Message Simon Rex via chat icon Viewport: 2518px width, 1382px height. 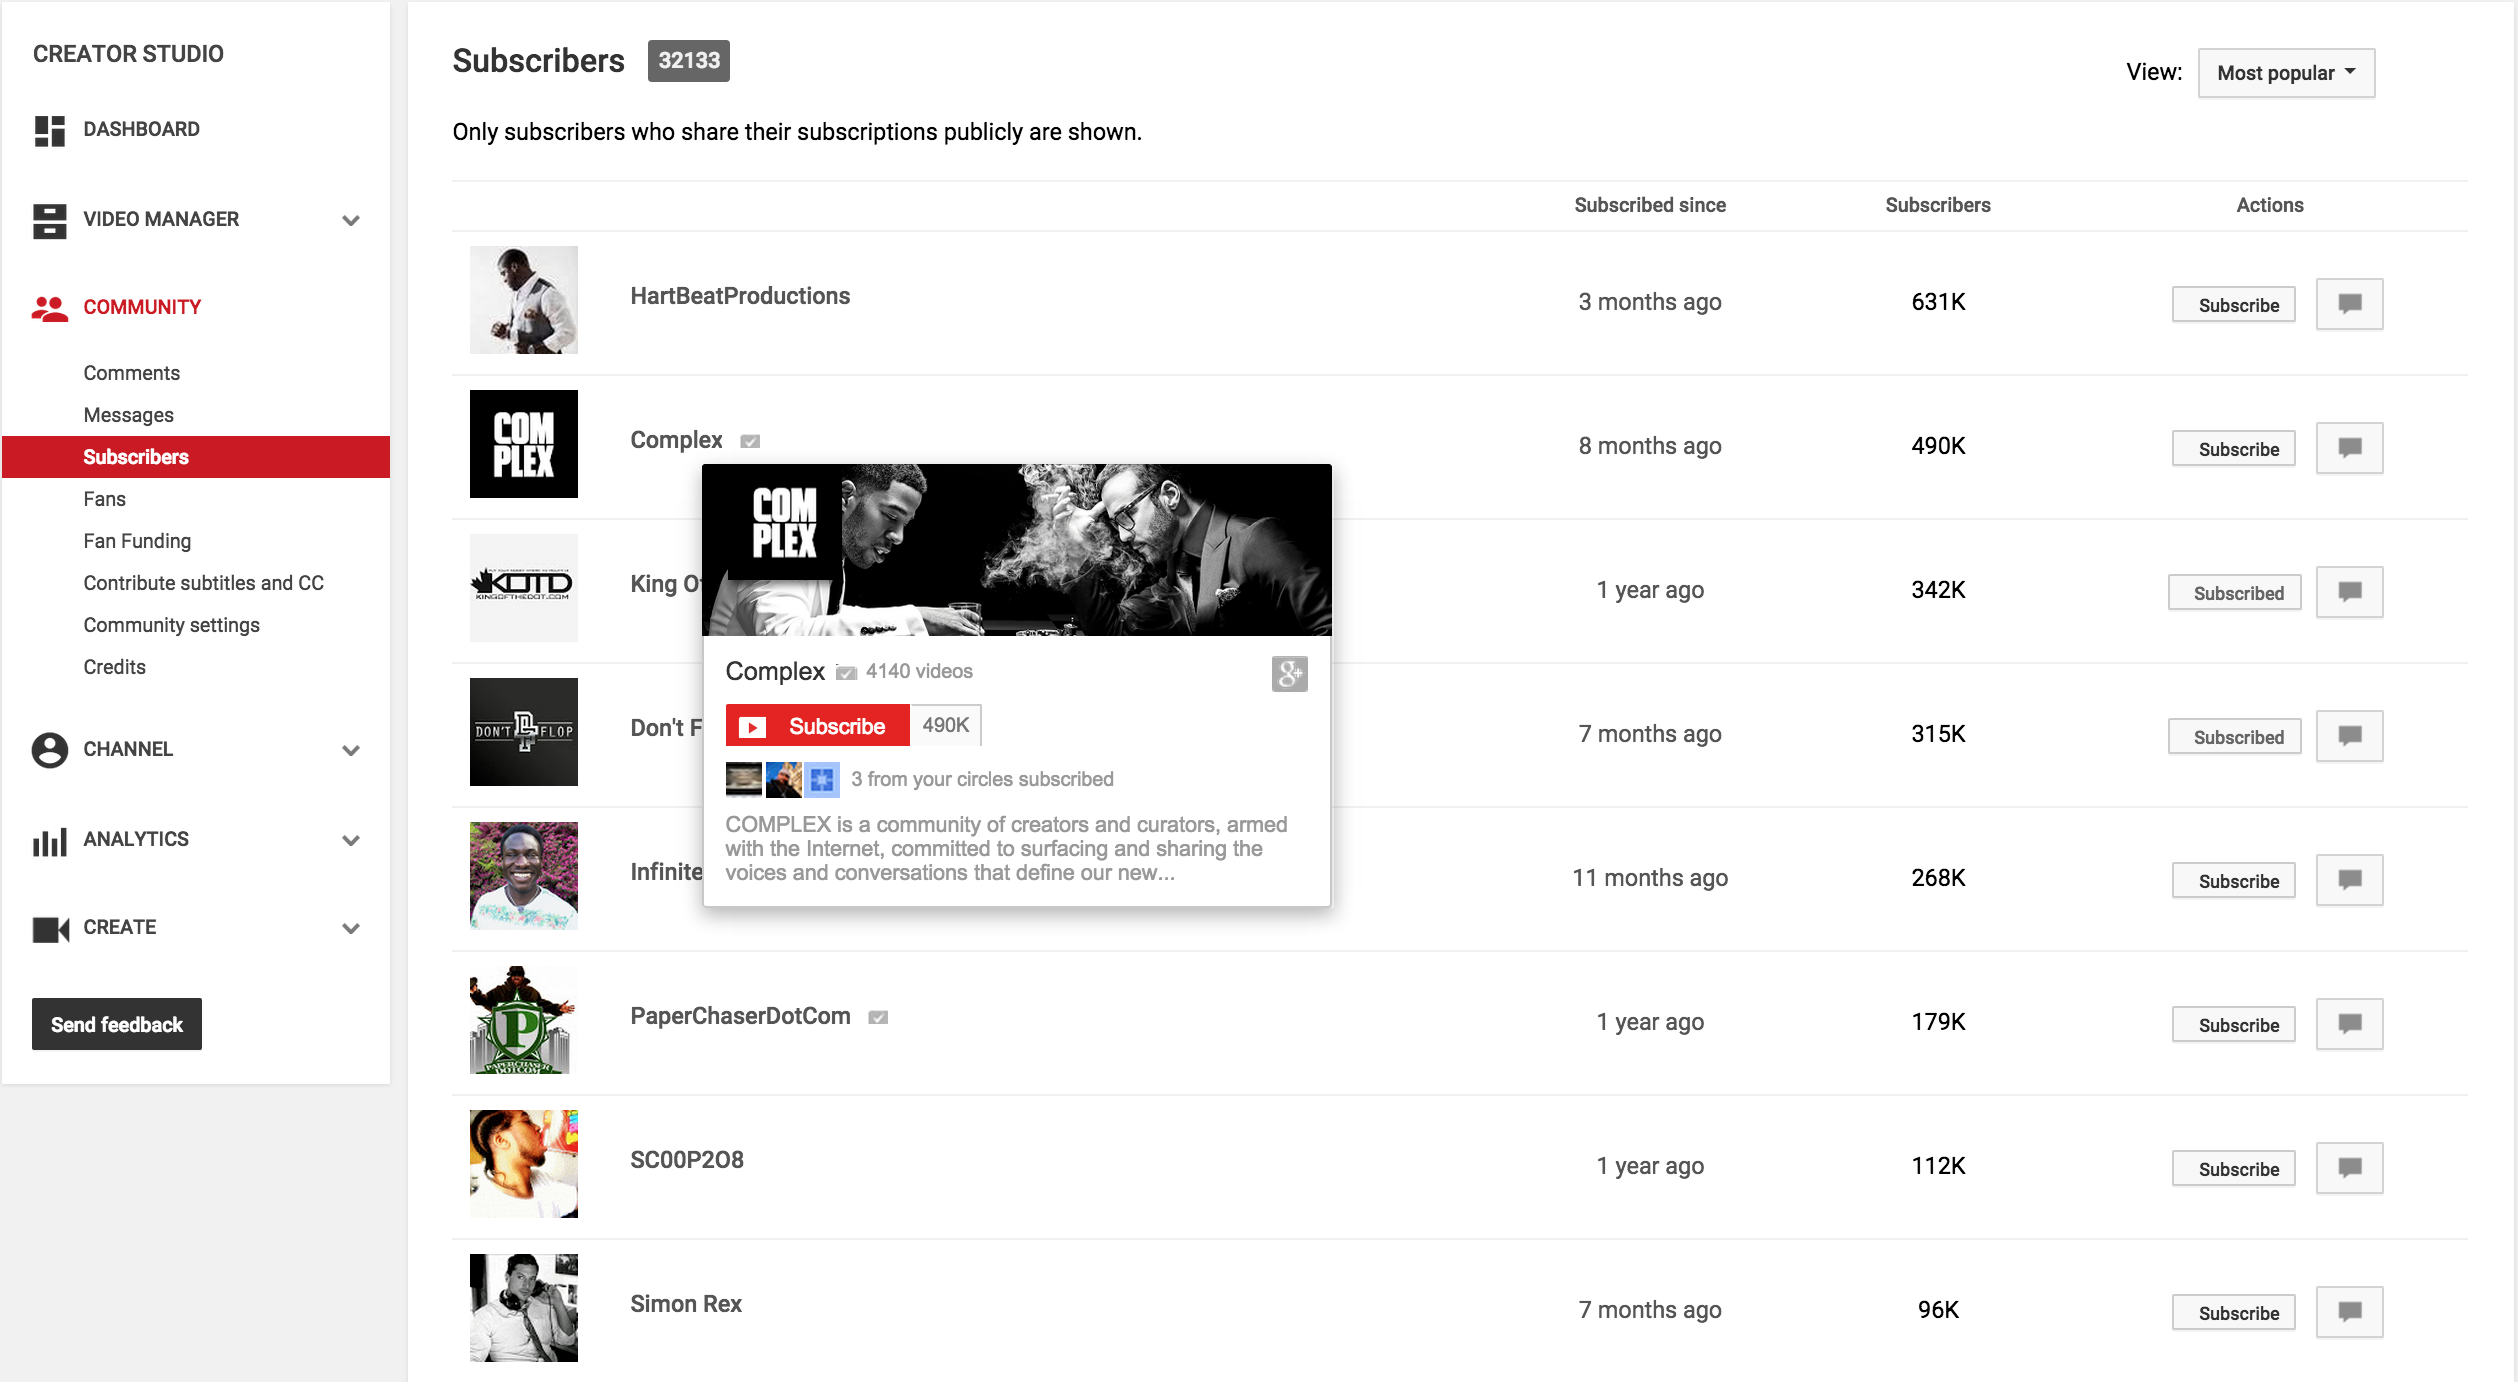(2349, 1311)
